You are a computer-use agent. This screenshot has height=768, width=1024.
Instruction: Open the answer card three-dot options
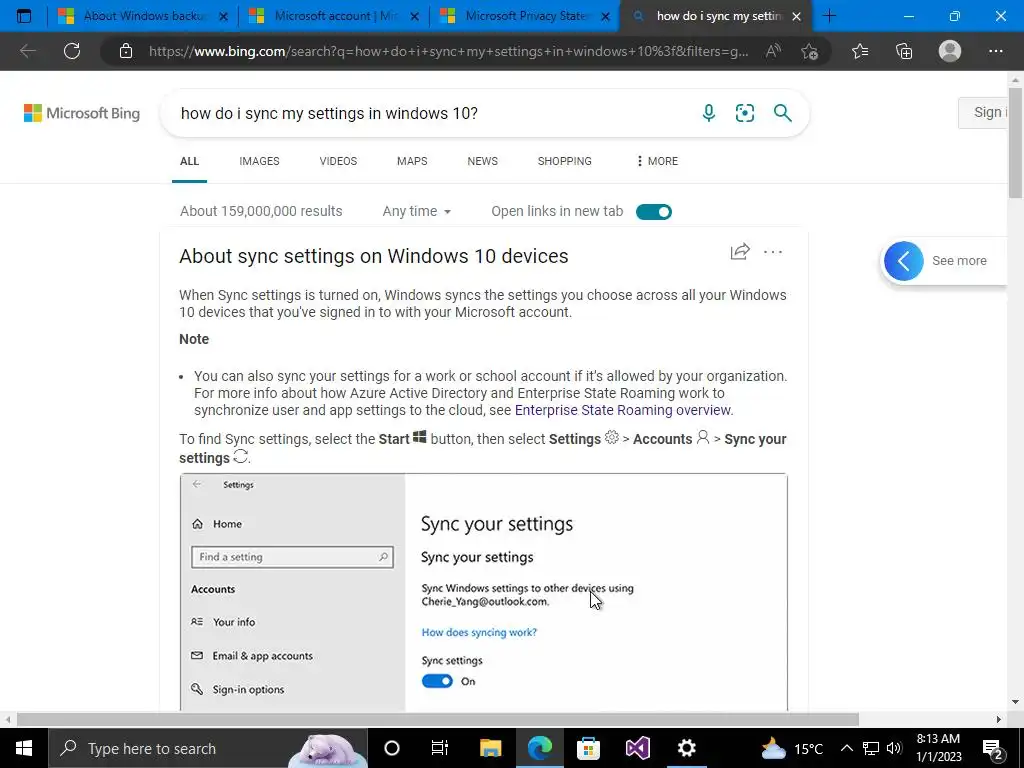(773, 251)
